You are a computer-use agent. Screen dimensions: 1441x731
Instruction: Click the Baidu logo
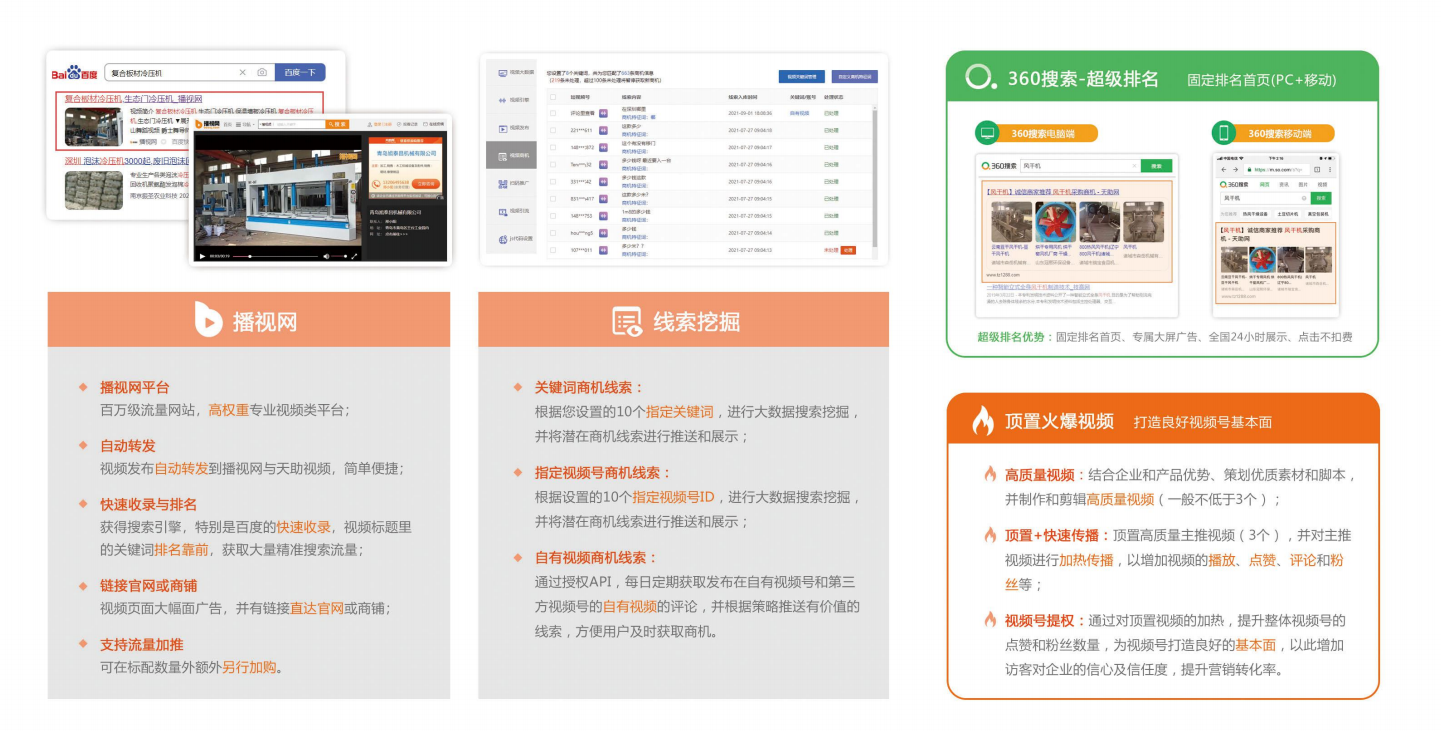pos(74,73)
